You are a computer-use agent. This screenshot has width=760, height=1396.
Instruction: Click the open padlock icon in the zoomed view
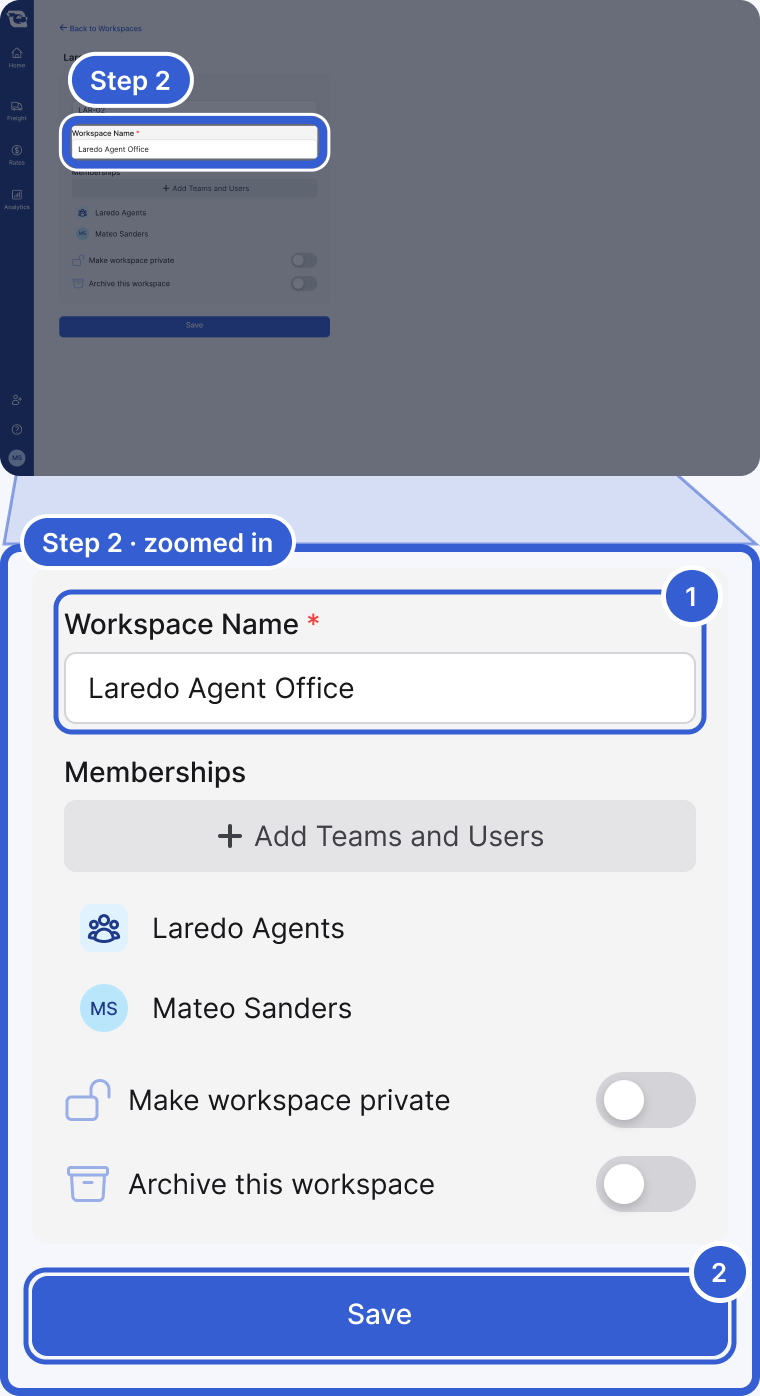coord(87,1100)
